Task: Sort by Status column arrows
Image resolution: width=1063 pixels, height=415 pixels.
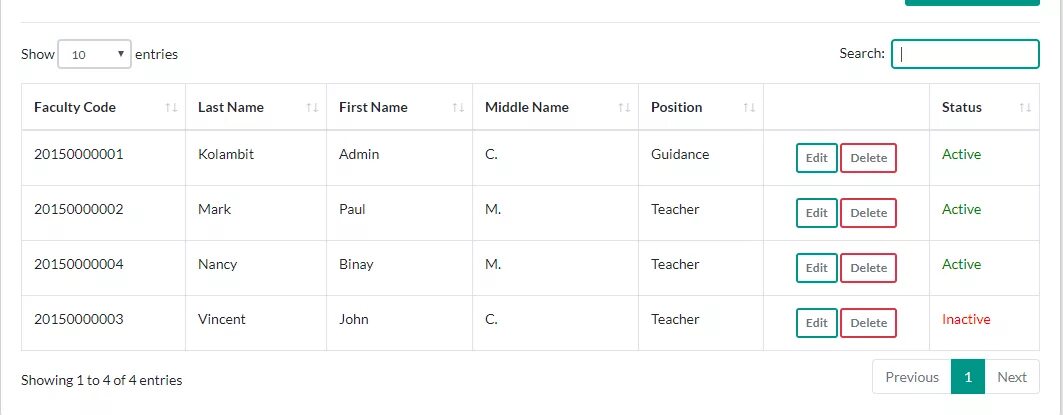Action: pyautogui.click(x=1025, y=107)
